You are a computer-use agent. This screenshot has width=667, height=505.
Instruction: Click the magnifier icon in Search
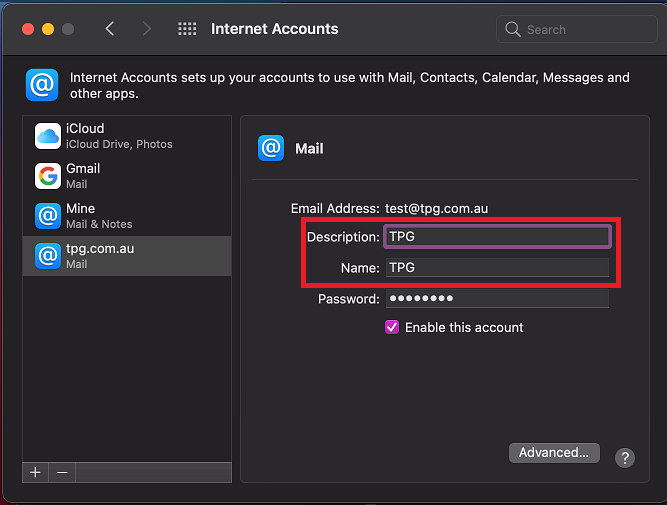point(513,29)
